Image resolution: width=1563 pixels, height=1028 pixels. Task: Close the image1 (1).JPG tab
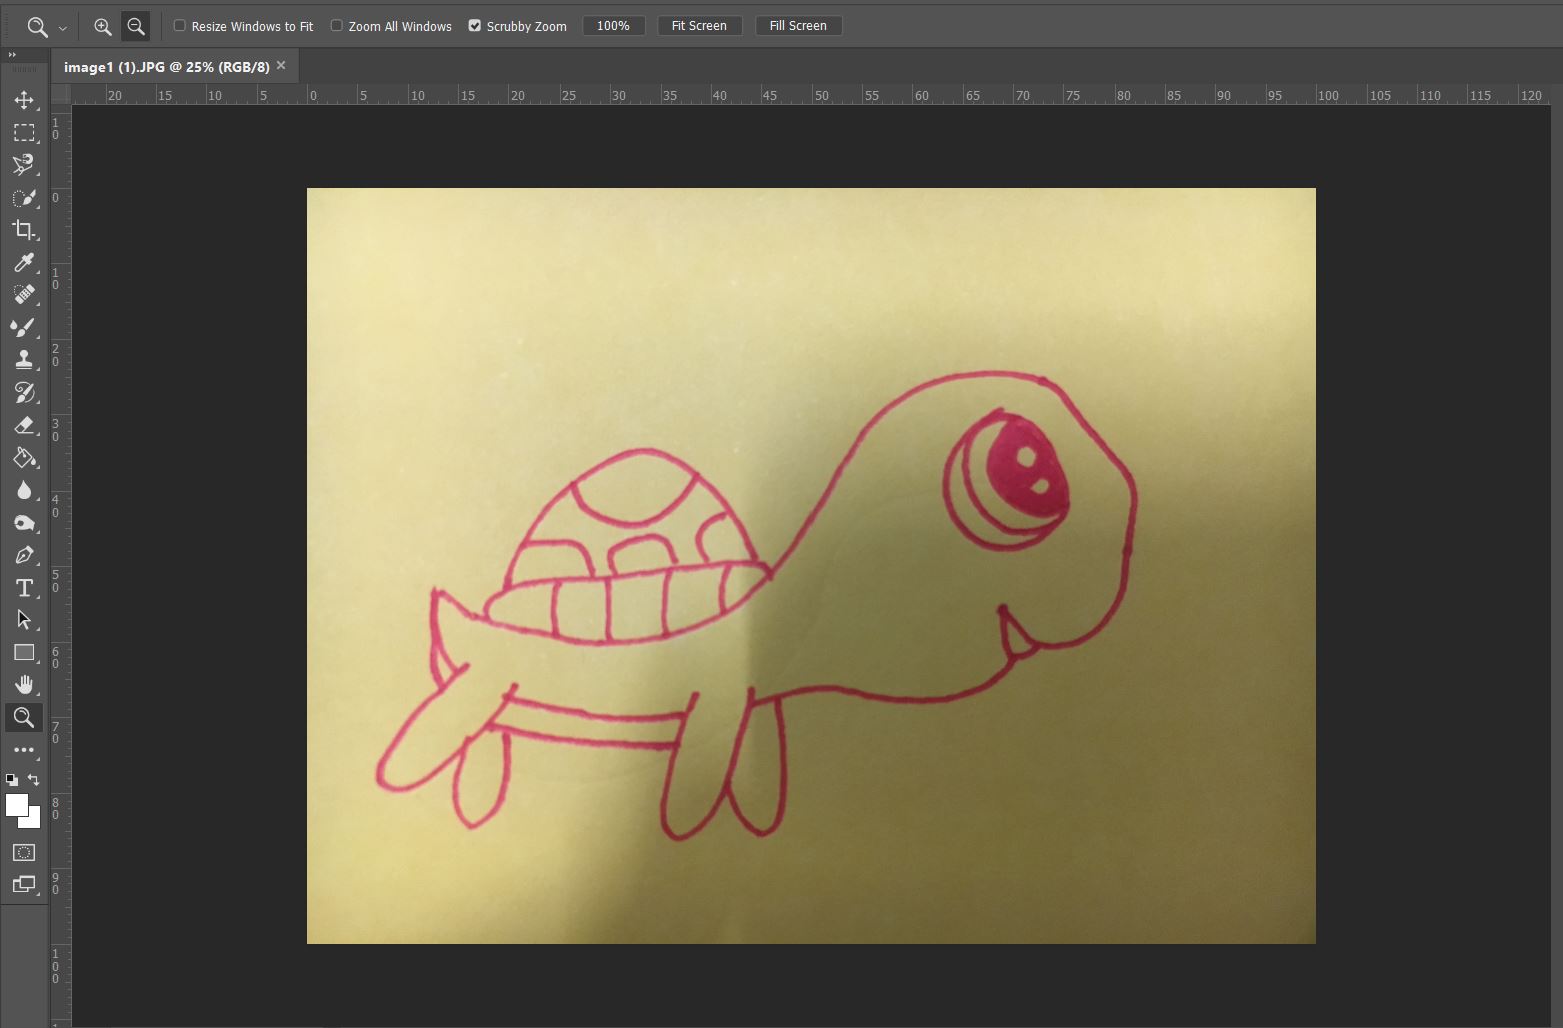281,66
